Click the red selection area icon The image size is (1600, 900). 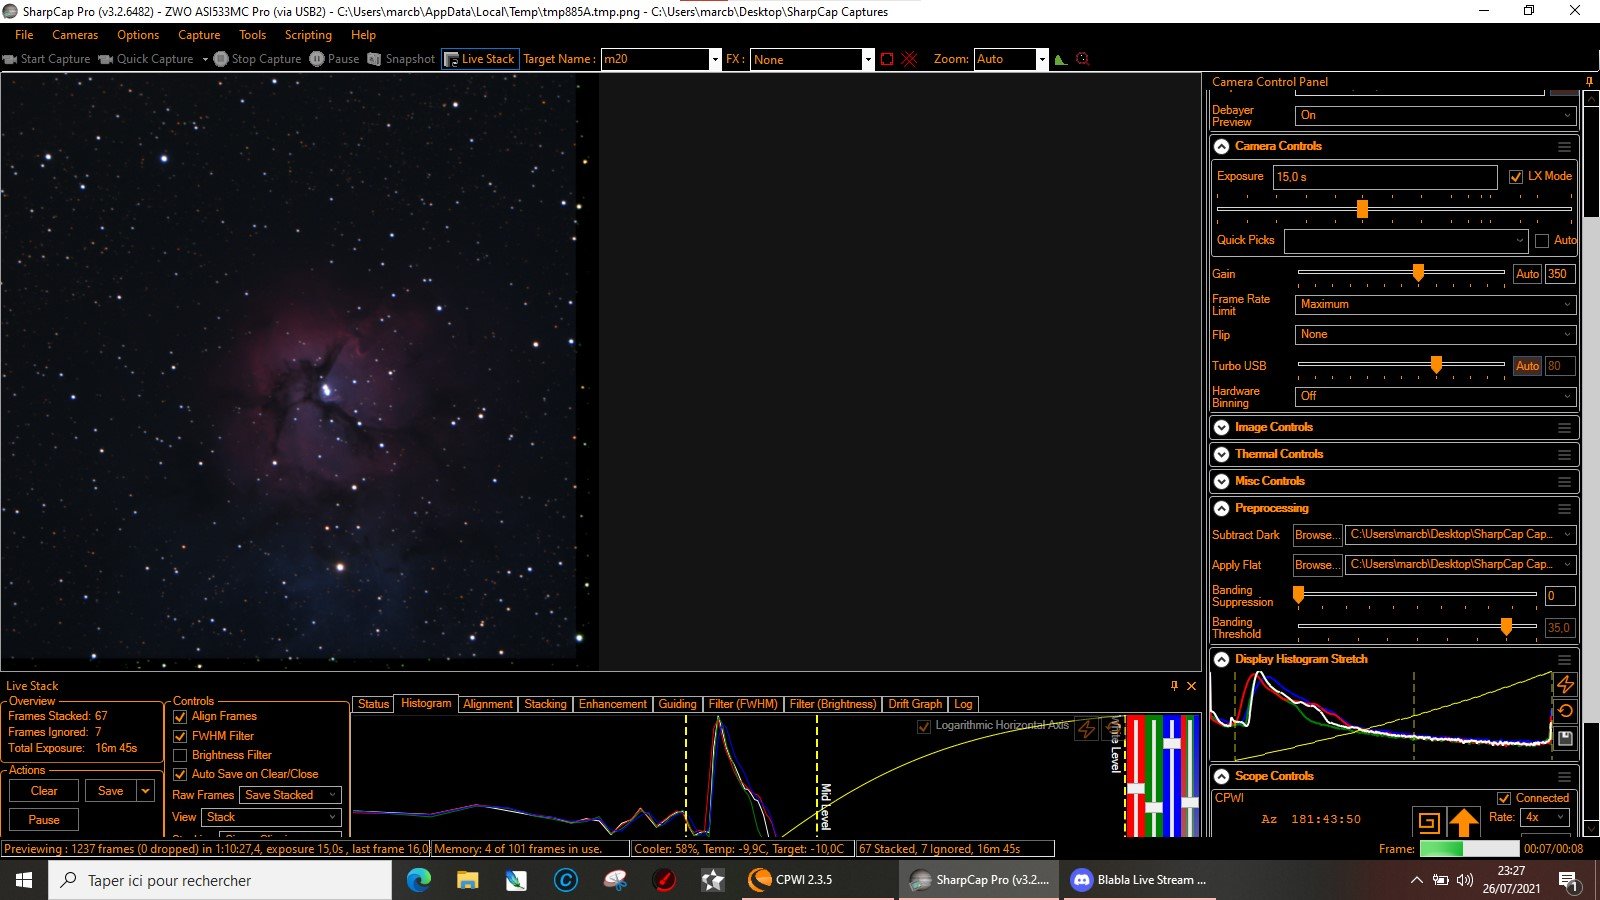click(887, 59)
